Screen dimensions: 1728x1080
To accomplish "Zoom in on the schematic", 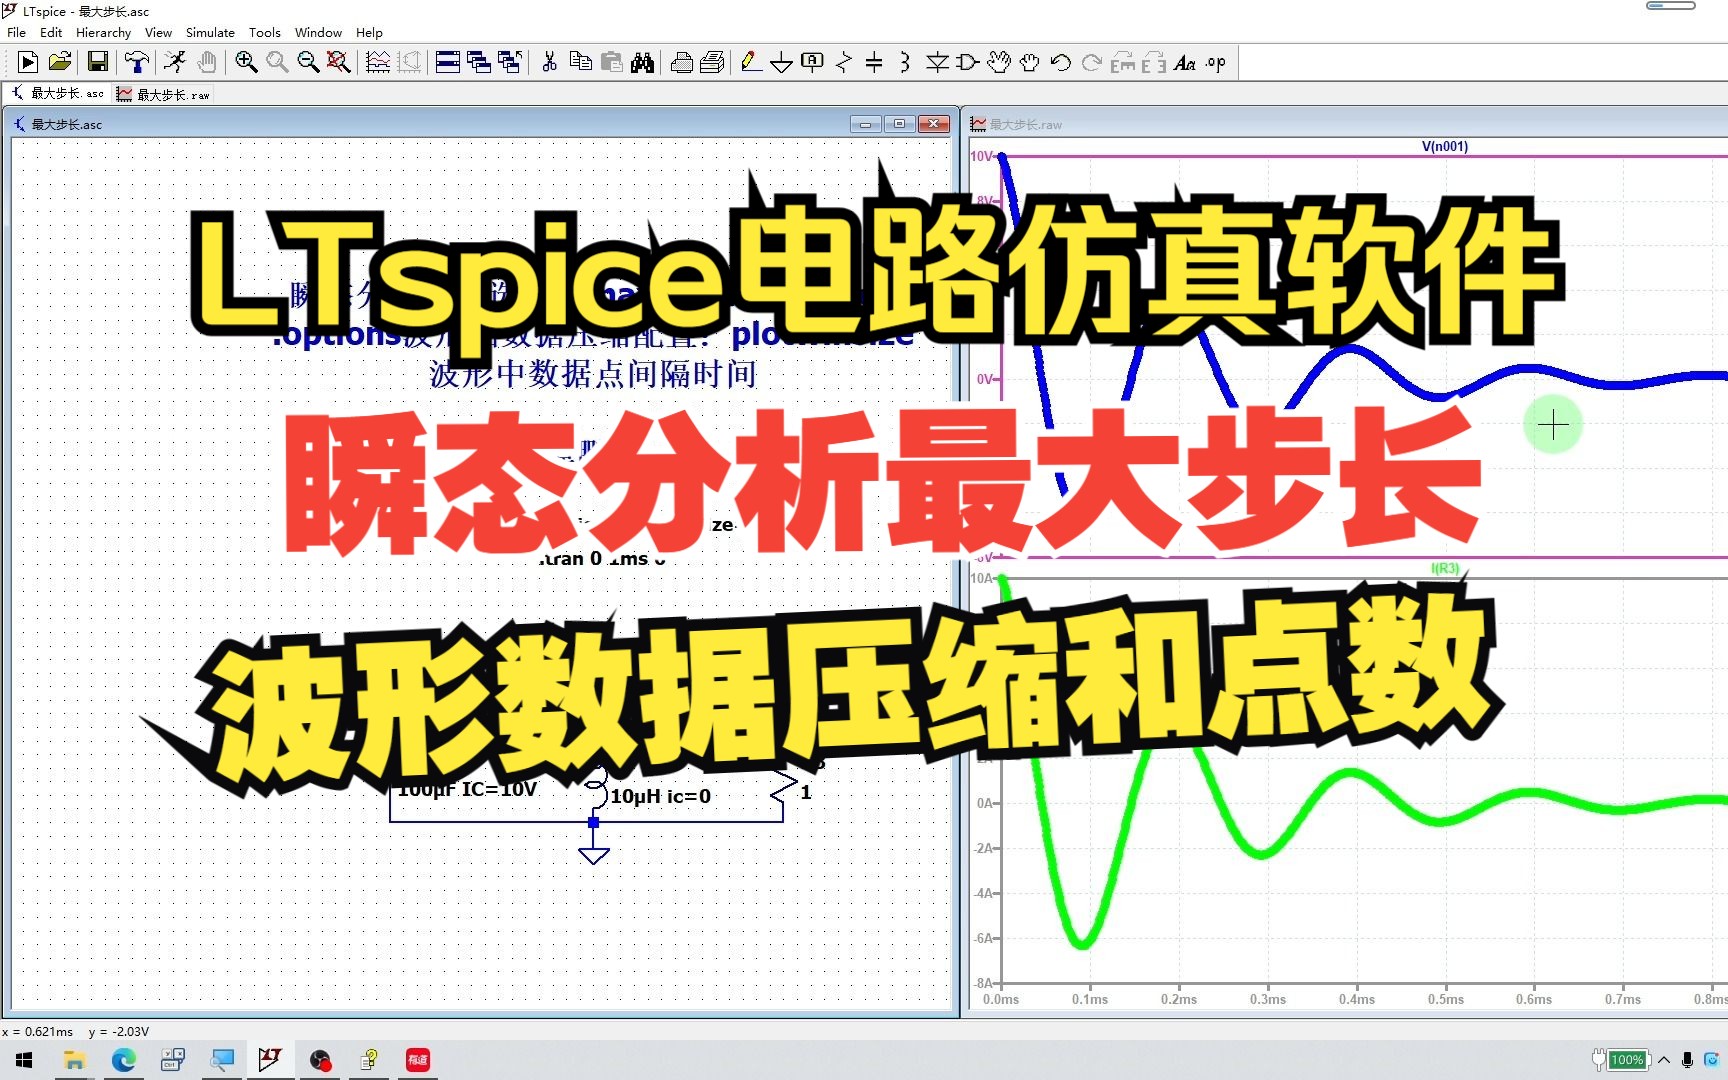I will coord(243,62).
